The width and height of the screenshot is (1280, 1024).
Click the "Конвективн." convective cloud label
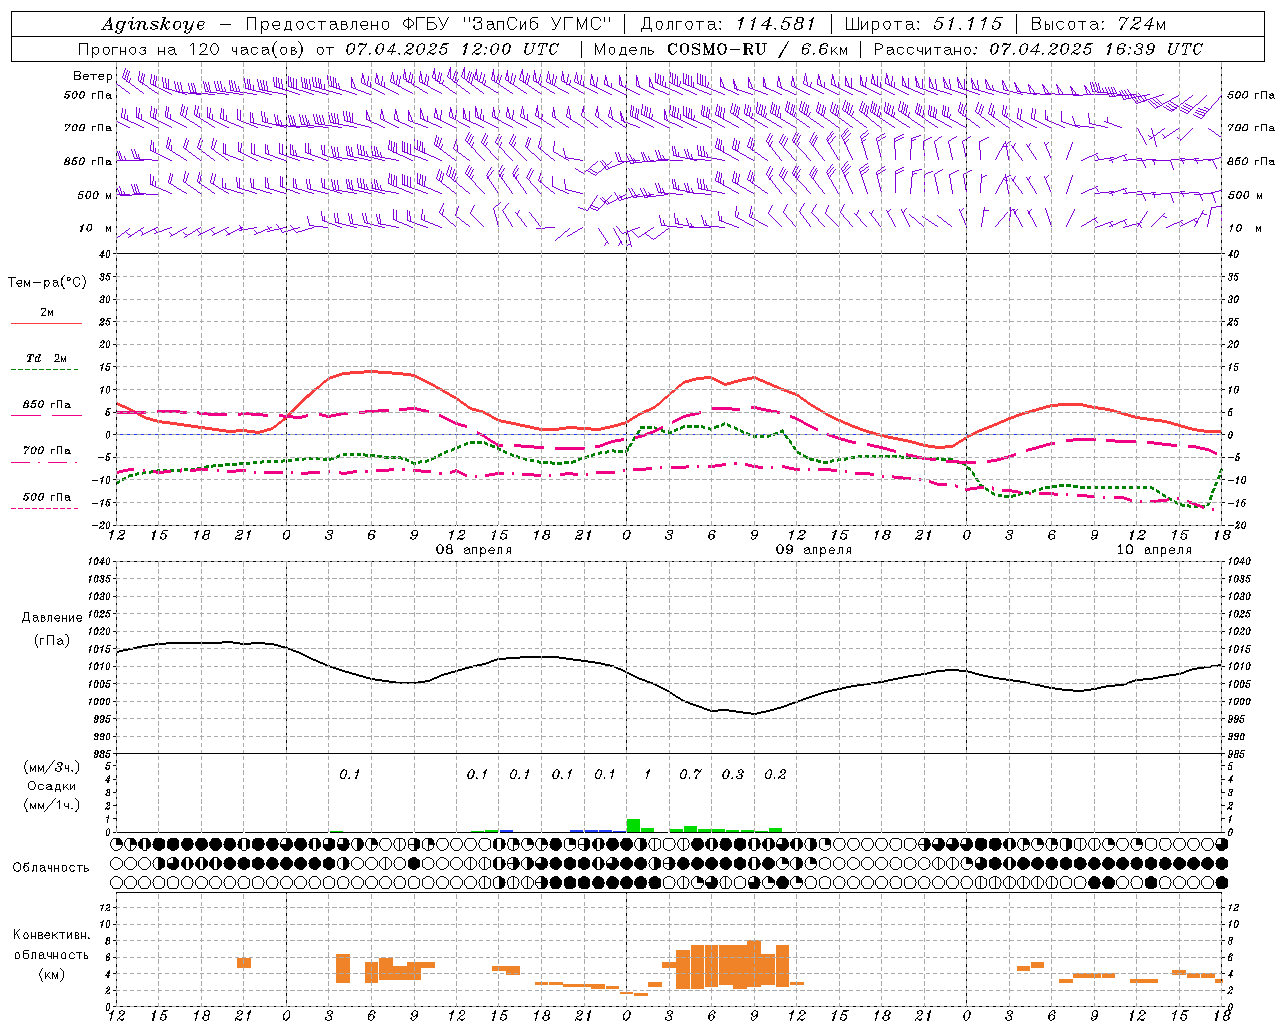tap(51, 935)
